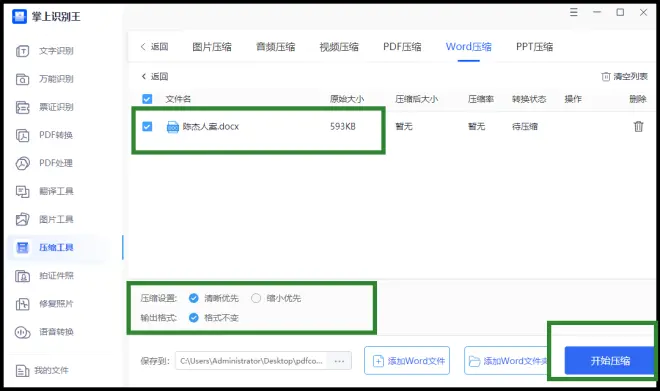The height and width of the screenshot is (391, 660).
Task: Open the hamburger menu in the title bar
Action: [573, 12]
